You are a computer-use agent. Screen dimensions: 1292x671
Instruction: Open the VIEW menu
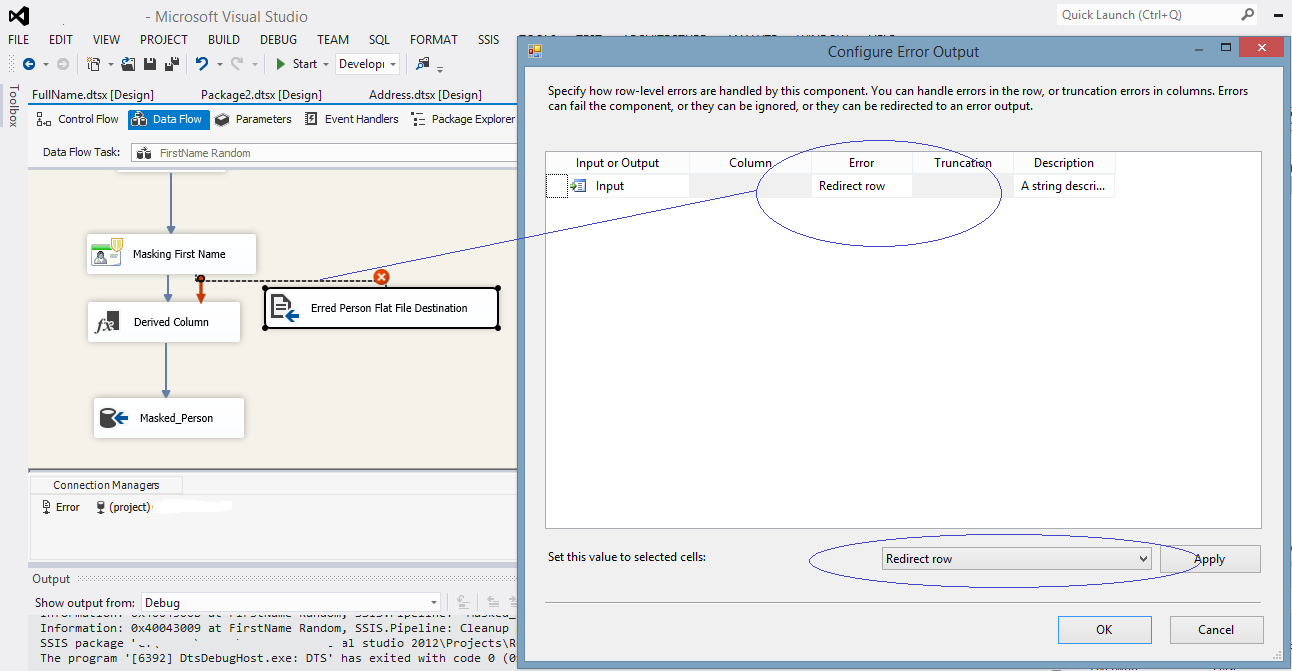click(x=106, y=40)
